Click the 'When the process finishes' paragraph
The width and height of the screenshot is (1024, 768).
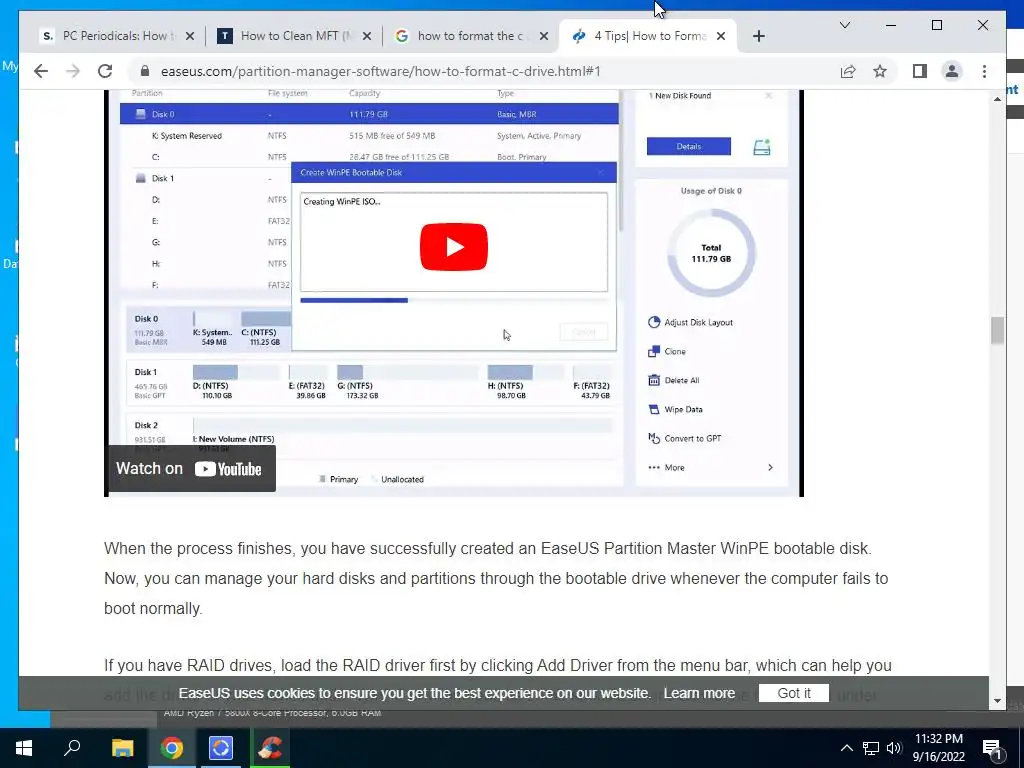[496, 578]
